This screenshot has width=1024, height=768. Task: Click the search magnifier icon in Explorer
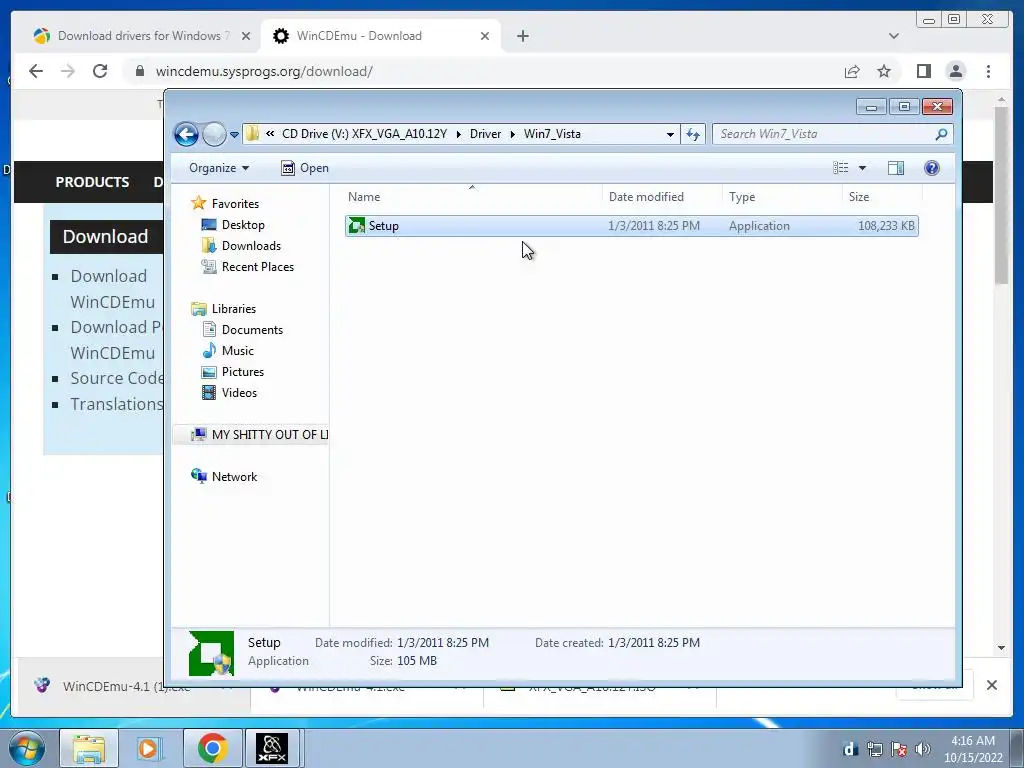(x=941, y=134)
